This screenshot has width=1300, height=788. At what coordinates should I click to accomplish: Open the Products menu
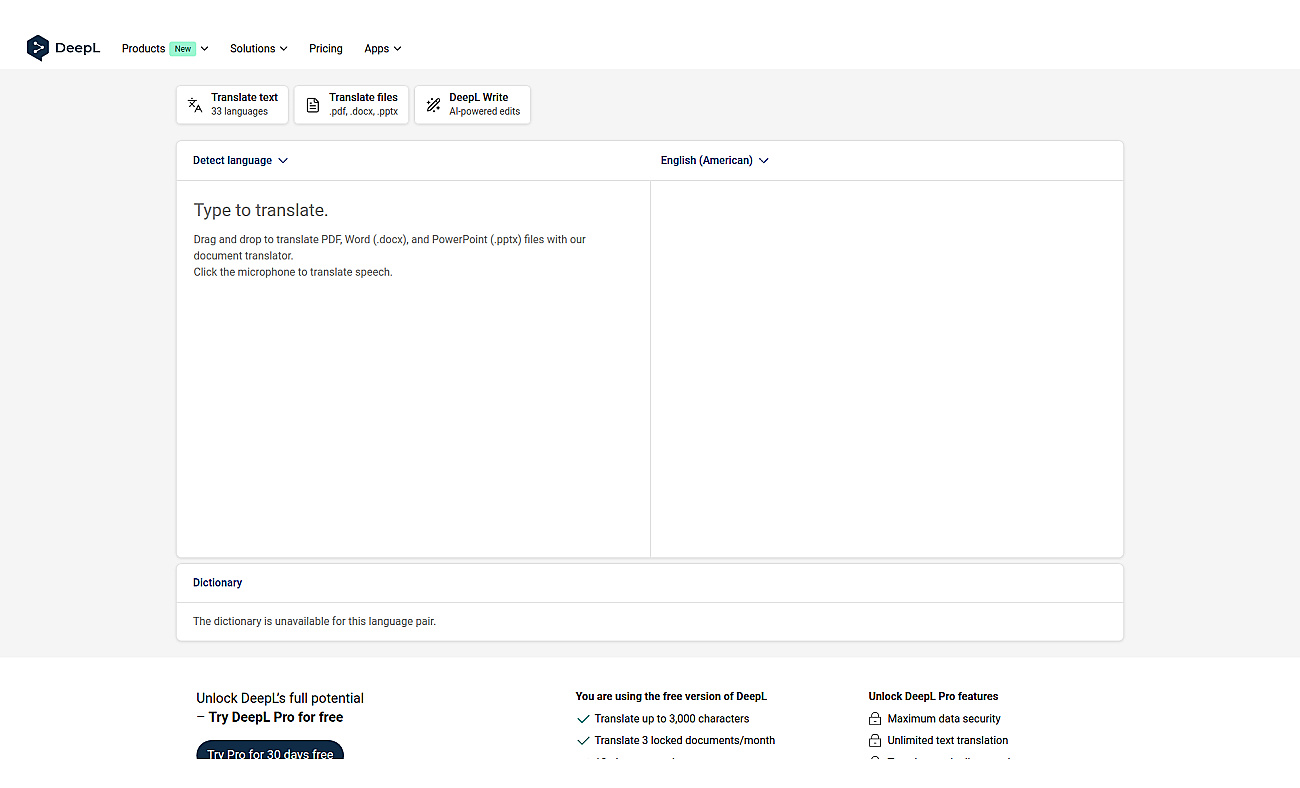(x=165, y=48)
